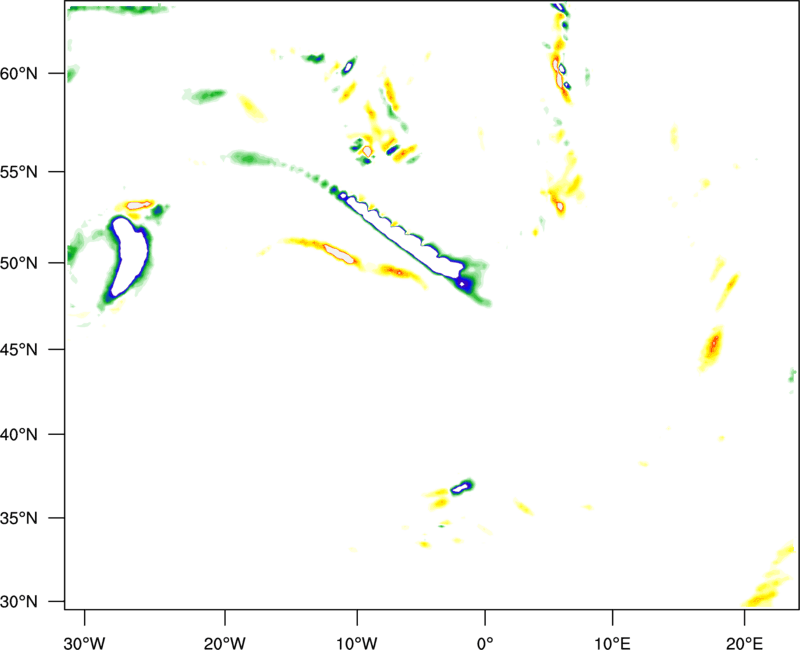This screenshot has width=800, height=650.
Task: Click the small blue blob near 37°N
Action: click(462, 486)
